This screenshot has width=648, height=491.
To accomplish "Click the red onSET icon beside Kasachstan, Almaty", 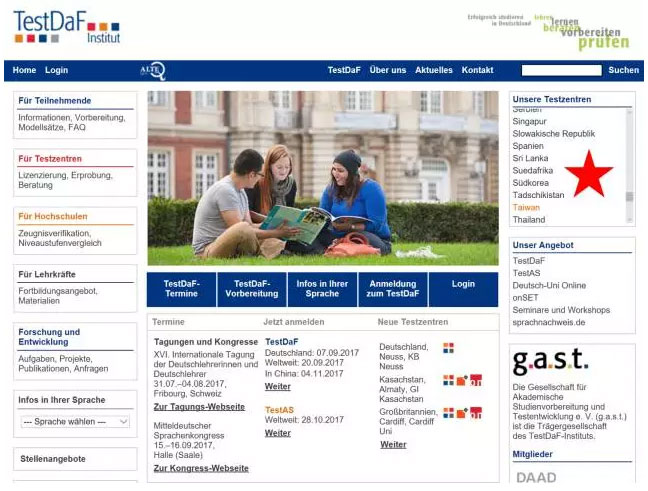I will point(476,380).
